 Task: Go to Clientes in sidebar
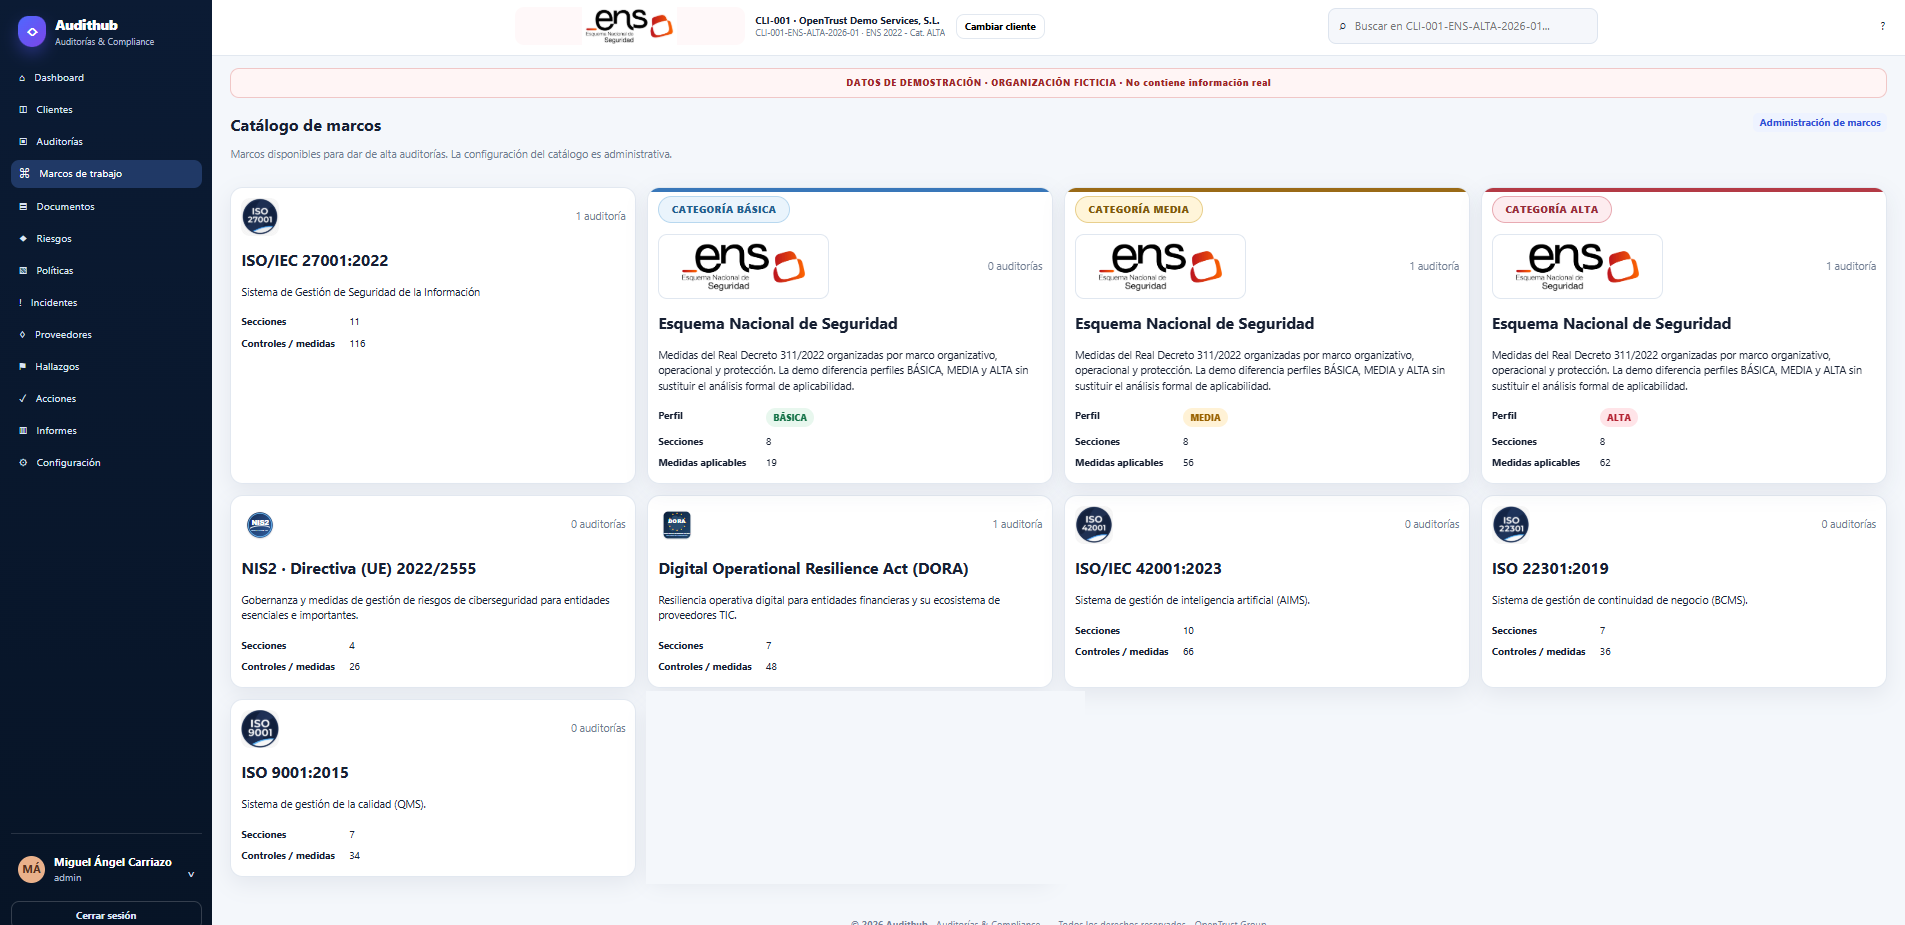click(x=106, y=109)
